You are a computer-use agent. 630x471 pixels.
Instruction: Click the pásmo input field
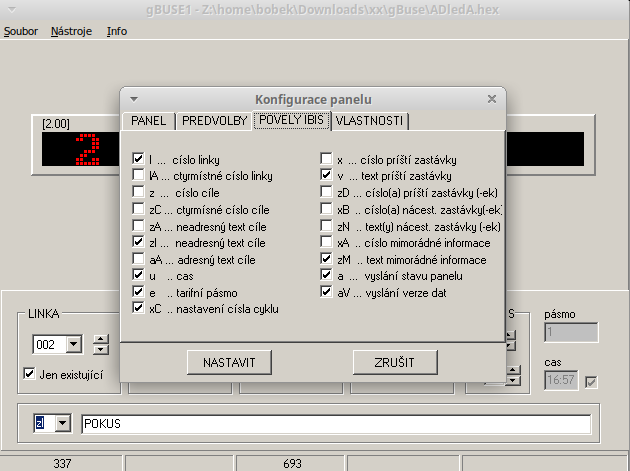[x=571, y=332]
